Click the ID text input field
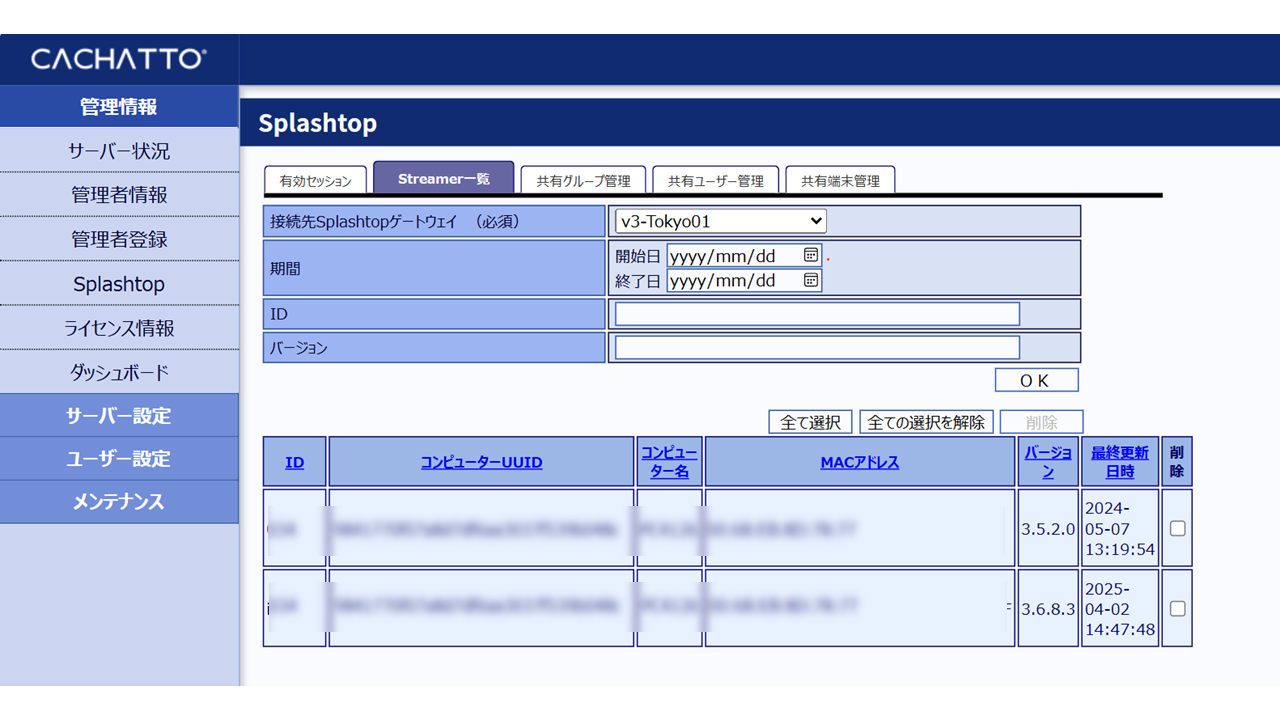 coord(816,314)
